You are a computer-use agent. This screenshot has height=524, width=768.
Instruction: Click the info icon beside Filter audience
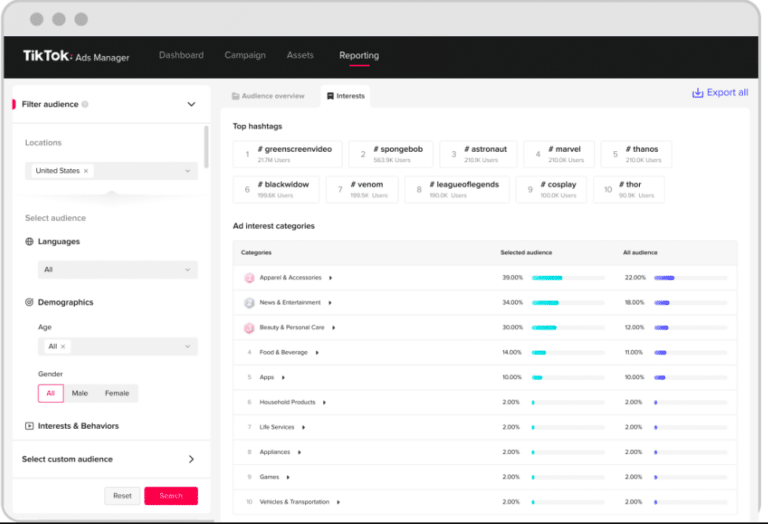85,104
